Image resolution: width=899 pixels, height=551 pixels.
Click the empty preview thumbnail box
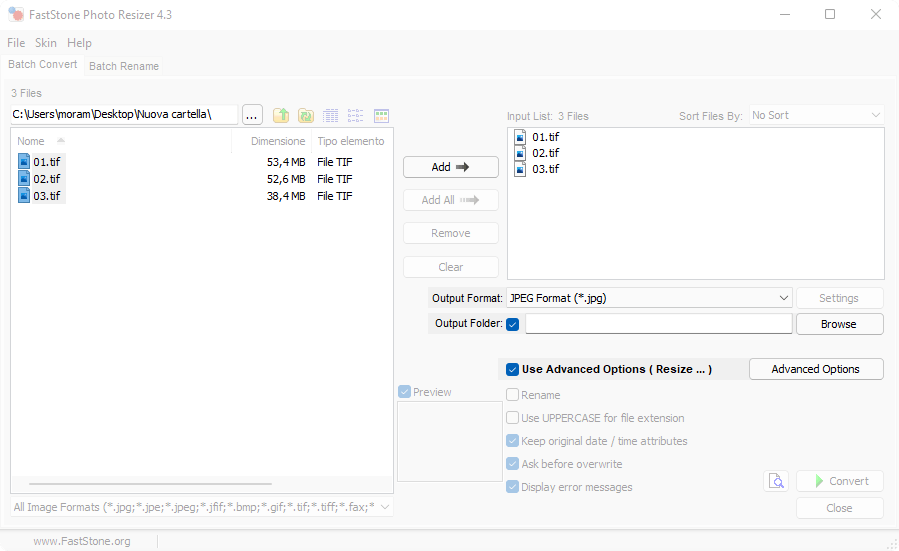coord(450,441)
